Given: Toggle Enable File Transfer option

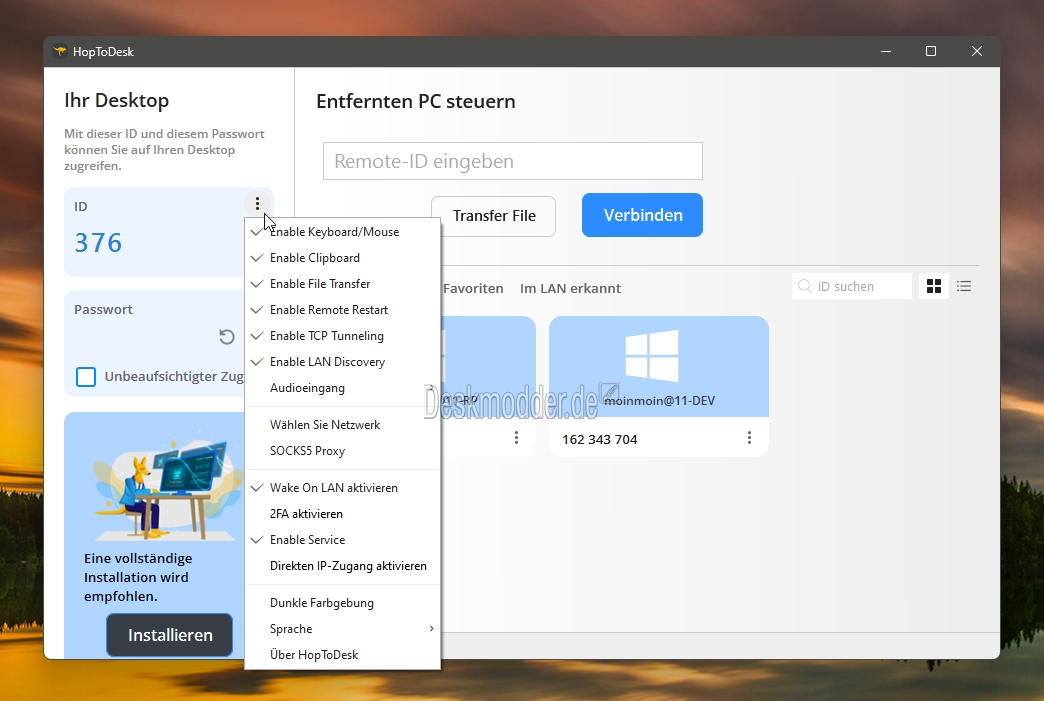Looking at the screenshot, I should coord(343,284).
